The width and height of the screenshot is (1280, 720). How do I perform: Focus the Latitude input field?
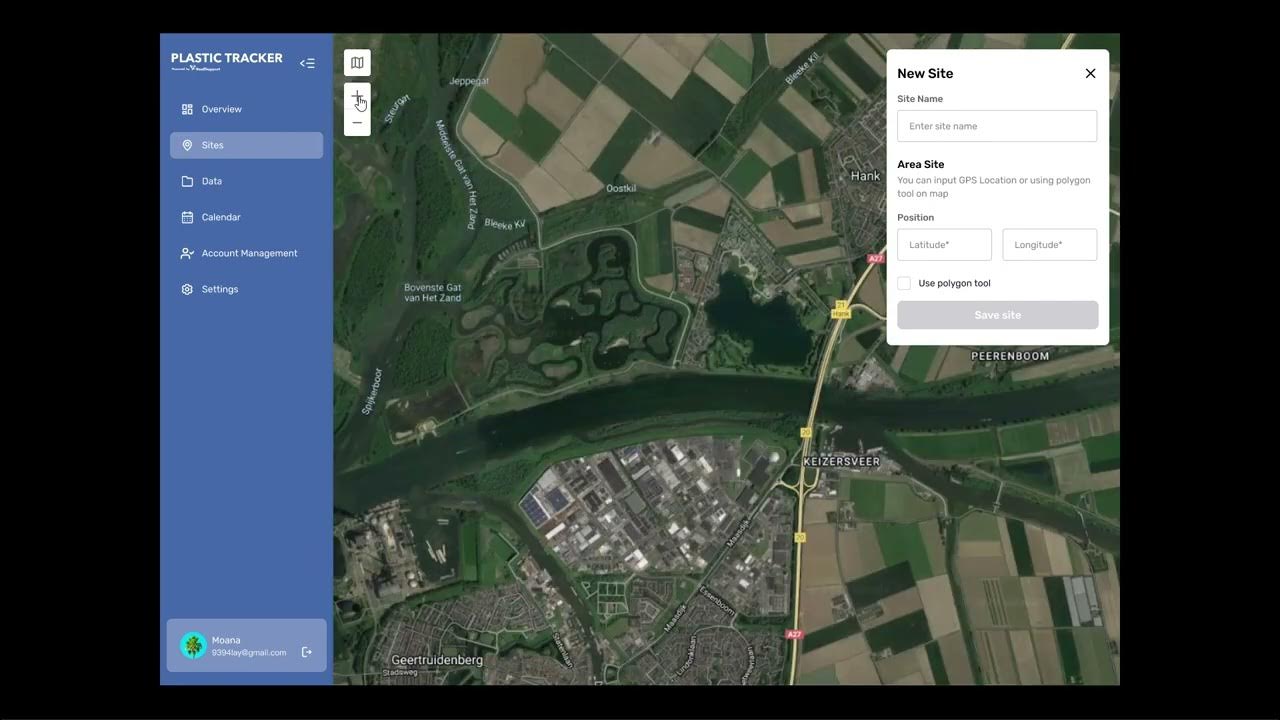point(944,245)
